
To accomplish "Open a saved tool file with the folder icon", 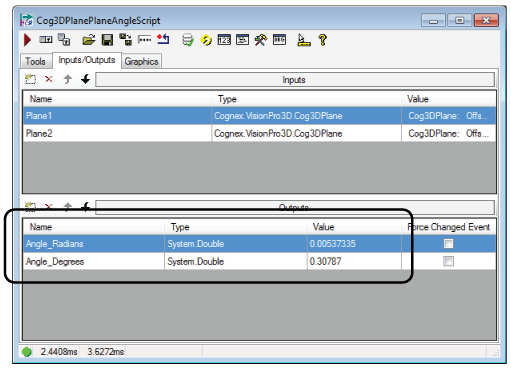I will pos(89,40).
